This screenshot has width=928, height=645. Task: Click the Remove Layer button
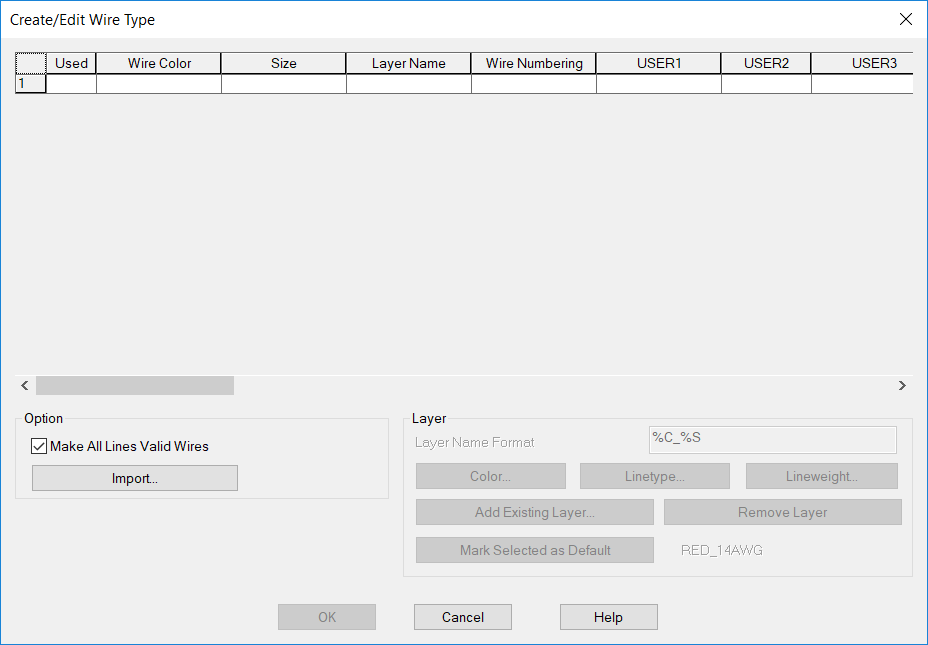(x=782, y=512)
